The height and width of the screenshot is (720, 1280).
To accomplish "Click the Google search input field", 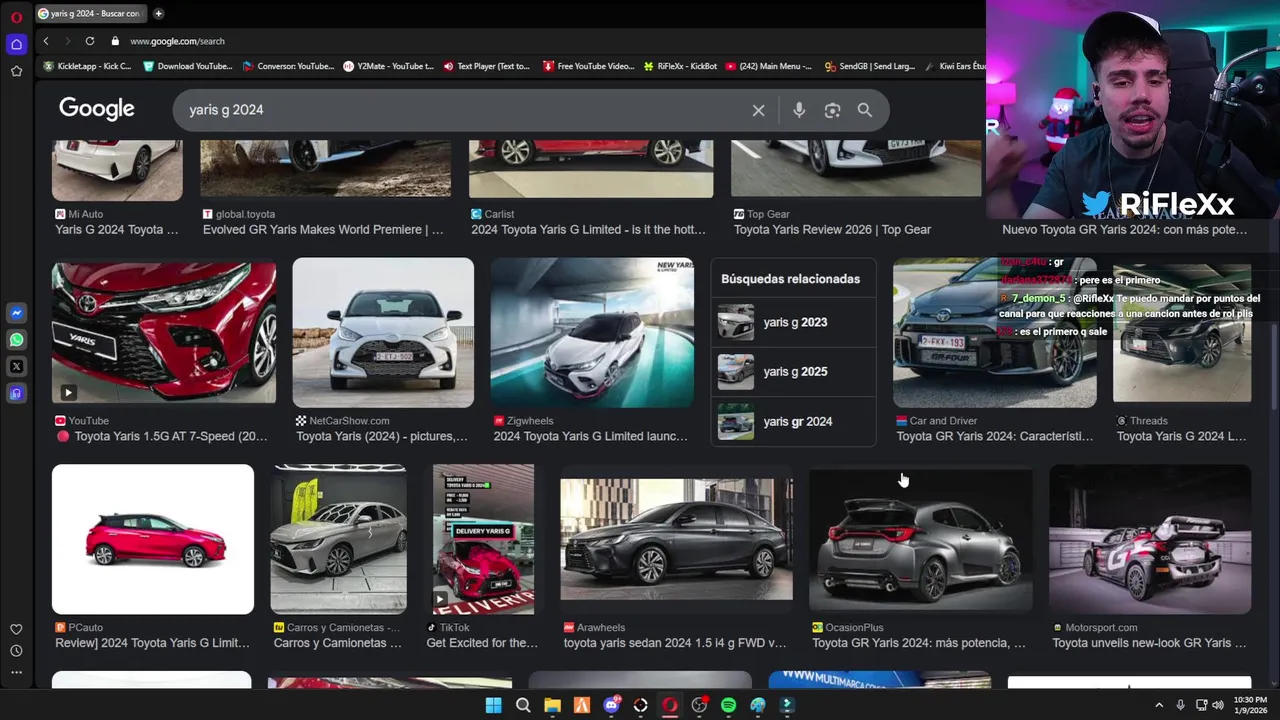I will click(x=465, y=110).
